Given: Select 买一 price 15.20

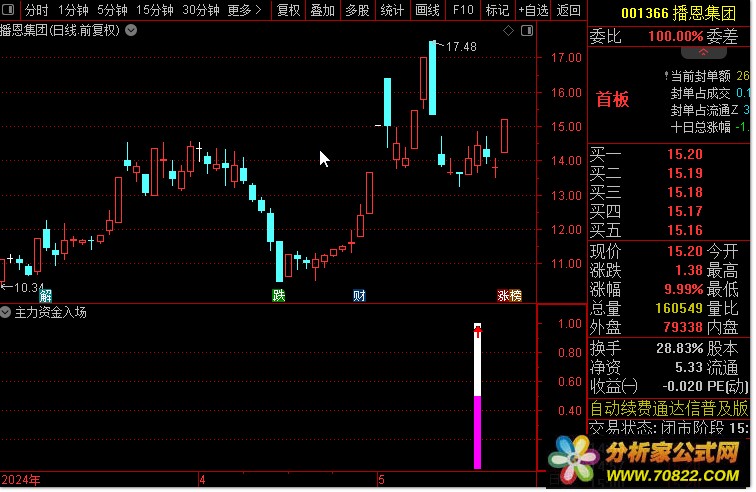Looking at the screenshot, I should tap(685, 154).
